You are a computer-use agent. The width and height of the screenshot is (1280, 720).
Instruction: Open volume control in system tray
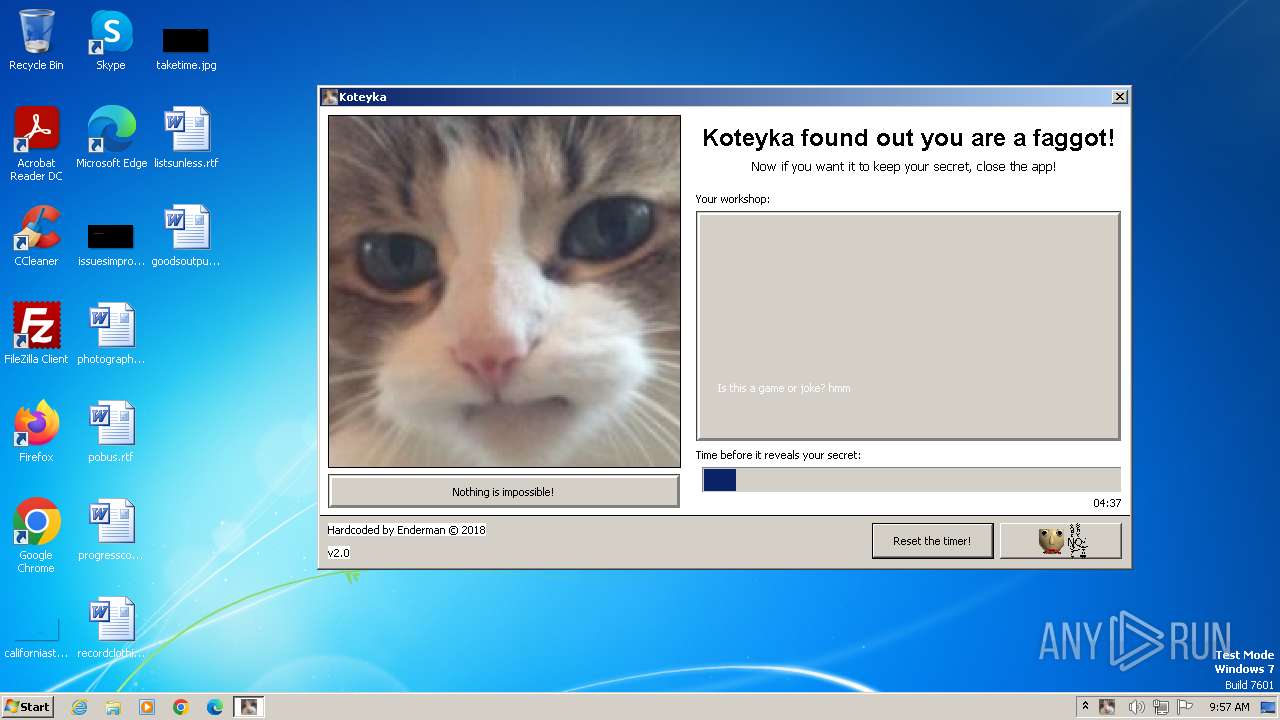pyautogui.click(x=1136, y=707)
